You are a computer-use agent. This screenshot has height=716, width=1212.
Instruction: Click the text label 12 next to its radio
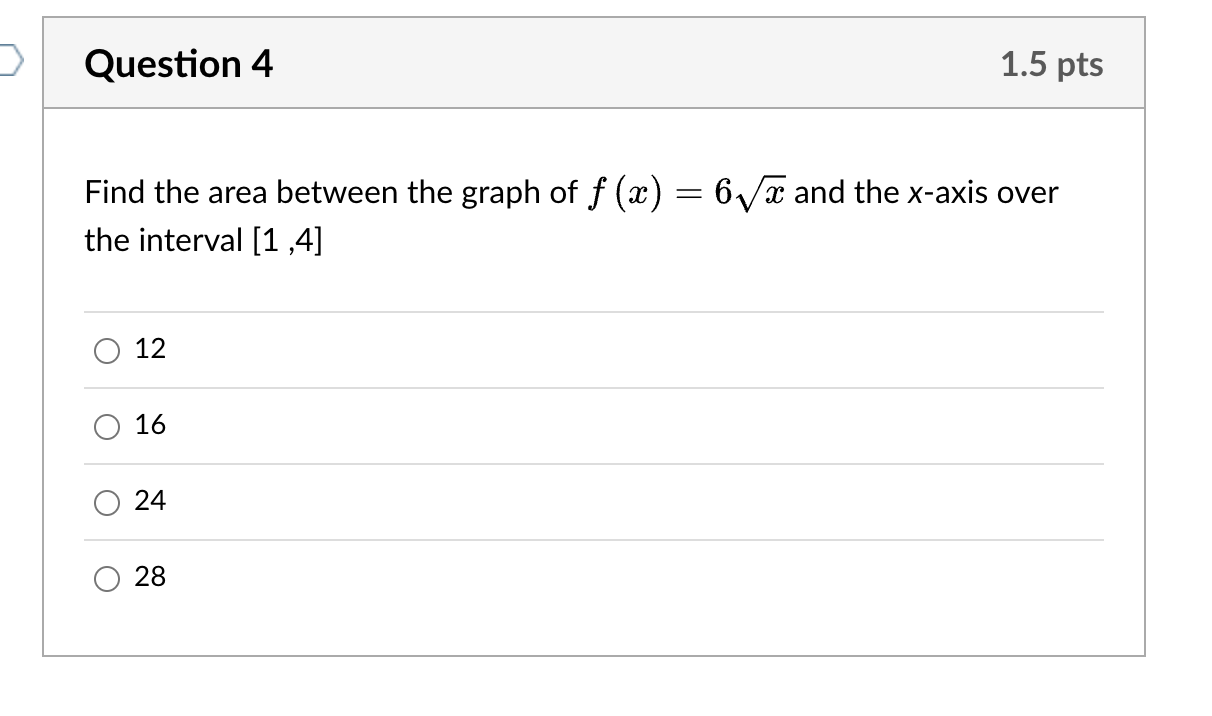[x=150, y=349]
